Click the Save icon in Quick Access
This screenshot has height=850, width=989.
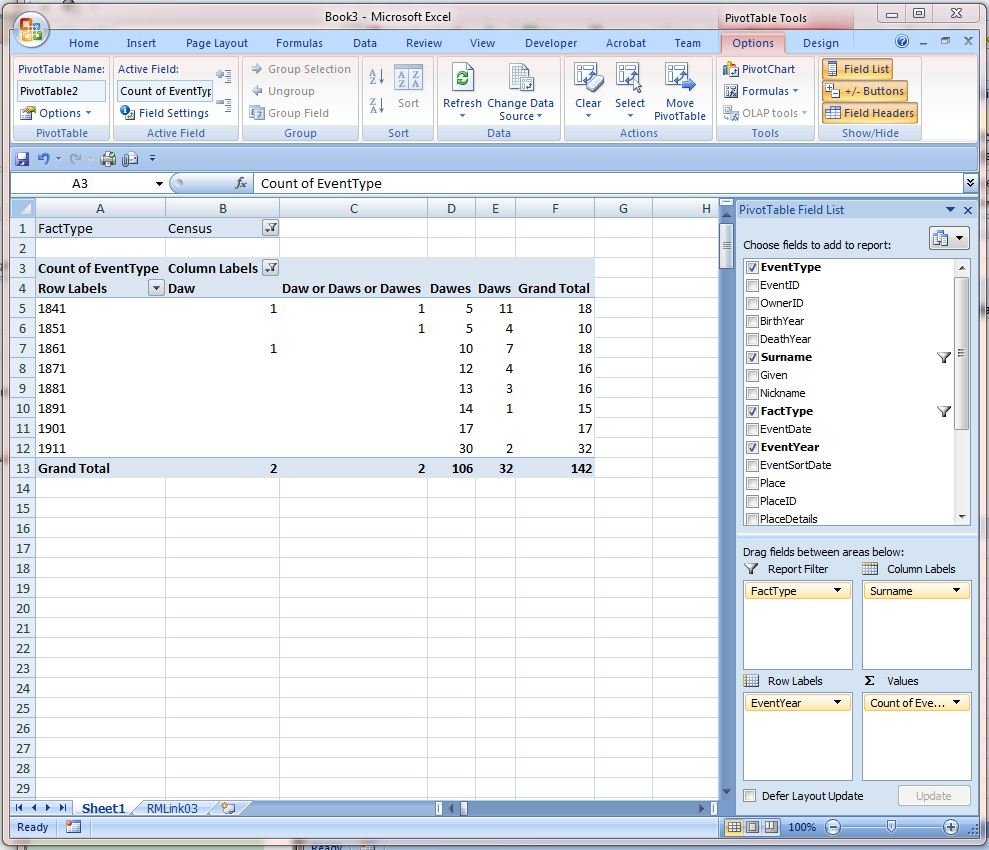coord(22,159)
